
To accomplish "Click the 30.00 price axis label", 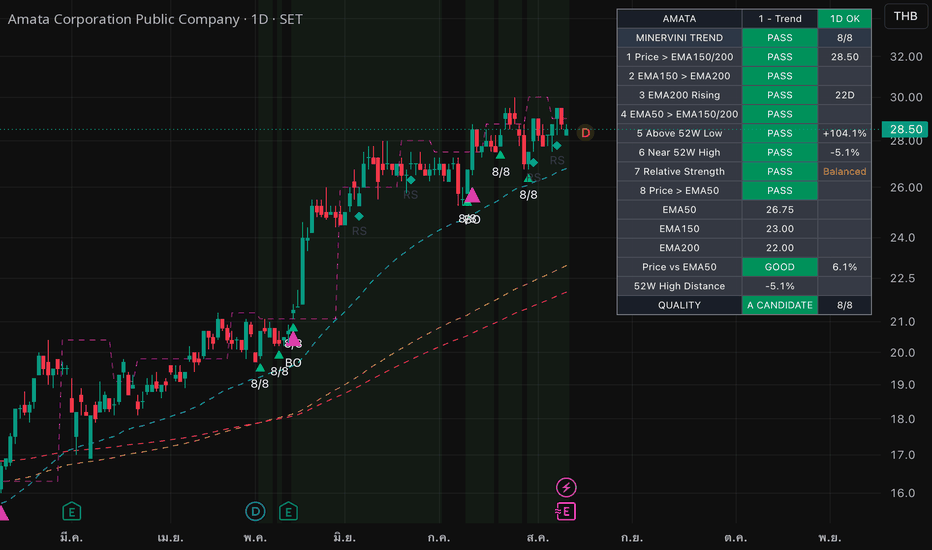I will click(x=906, y=97).
